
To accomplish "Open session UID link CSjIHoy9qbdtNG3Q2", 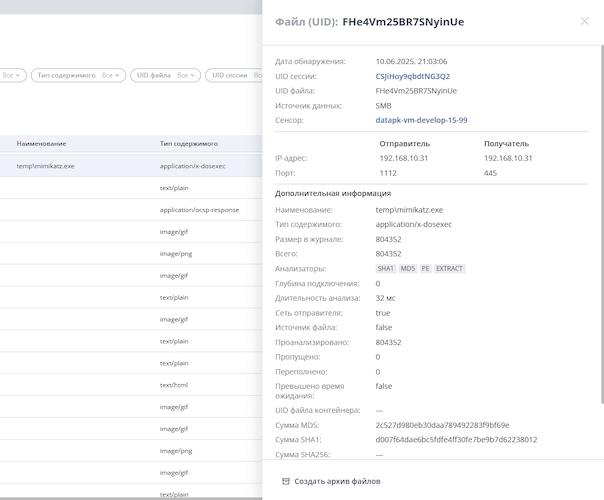I will (x=412, y=76).
